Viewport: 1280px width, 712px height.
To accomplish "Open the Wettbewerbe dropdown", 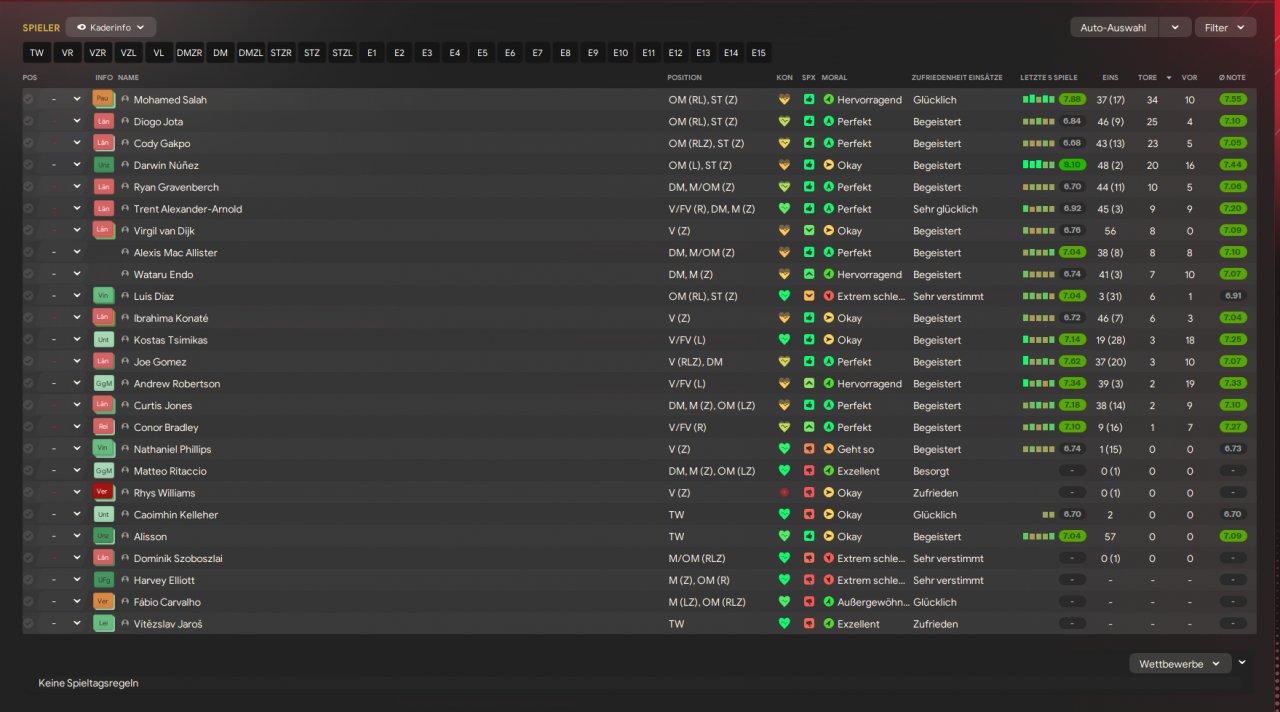I will coord(1180,663).
